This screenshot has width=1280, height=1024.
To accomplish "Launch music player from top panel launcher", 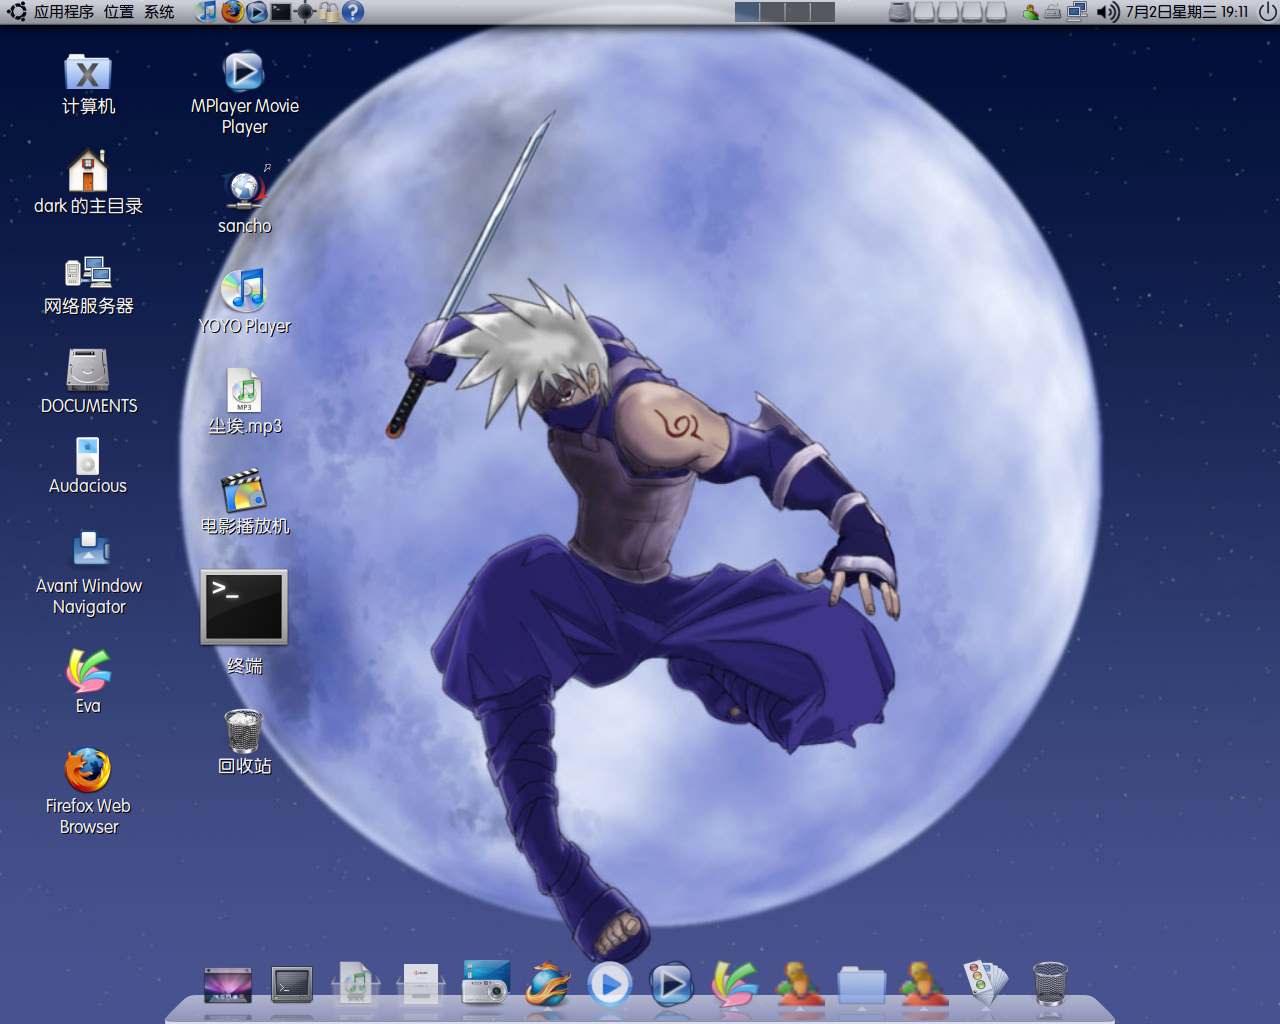I will (x=206, y=12).
